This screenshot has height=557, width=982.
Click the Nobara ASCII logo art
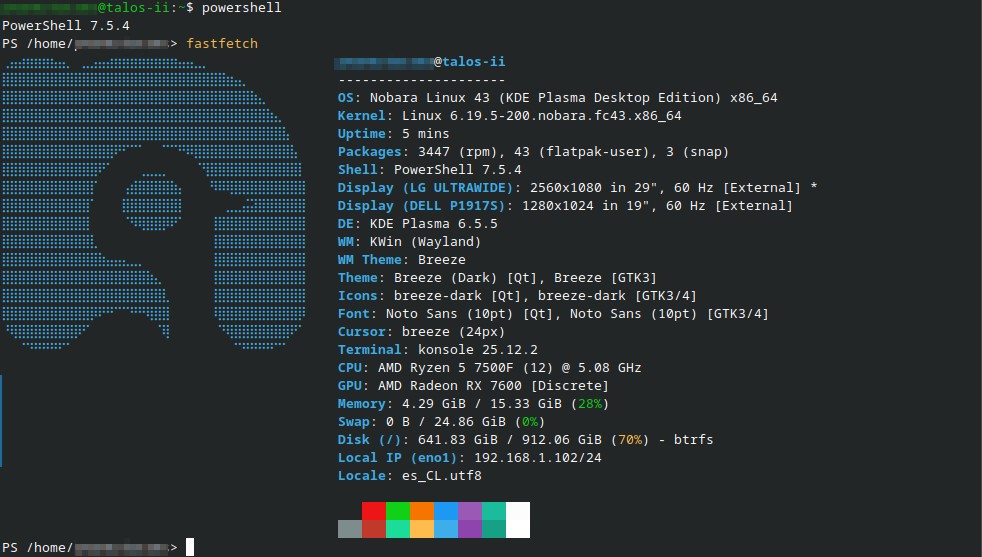(x=153, y=204)
